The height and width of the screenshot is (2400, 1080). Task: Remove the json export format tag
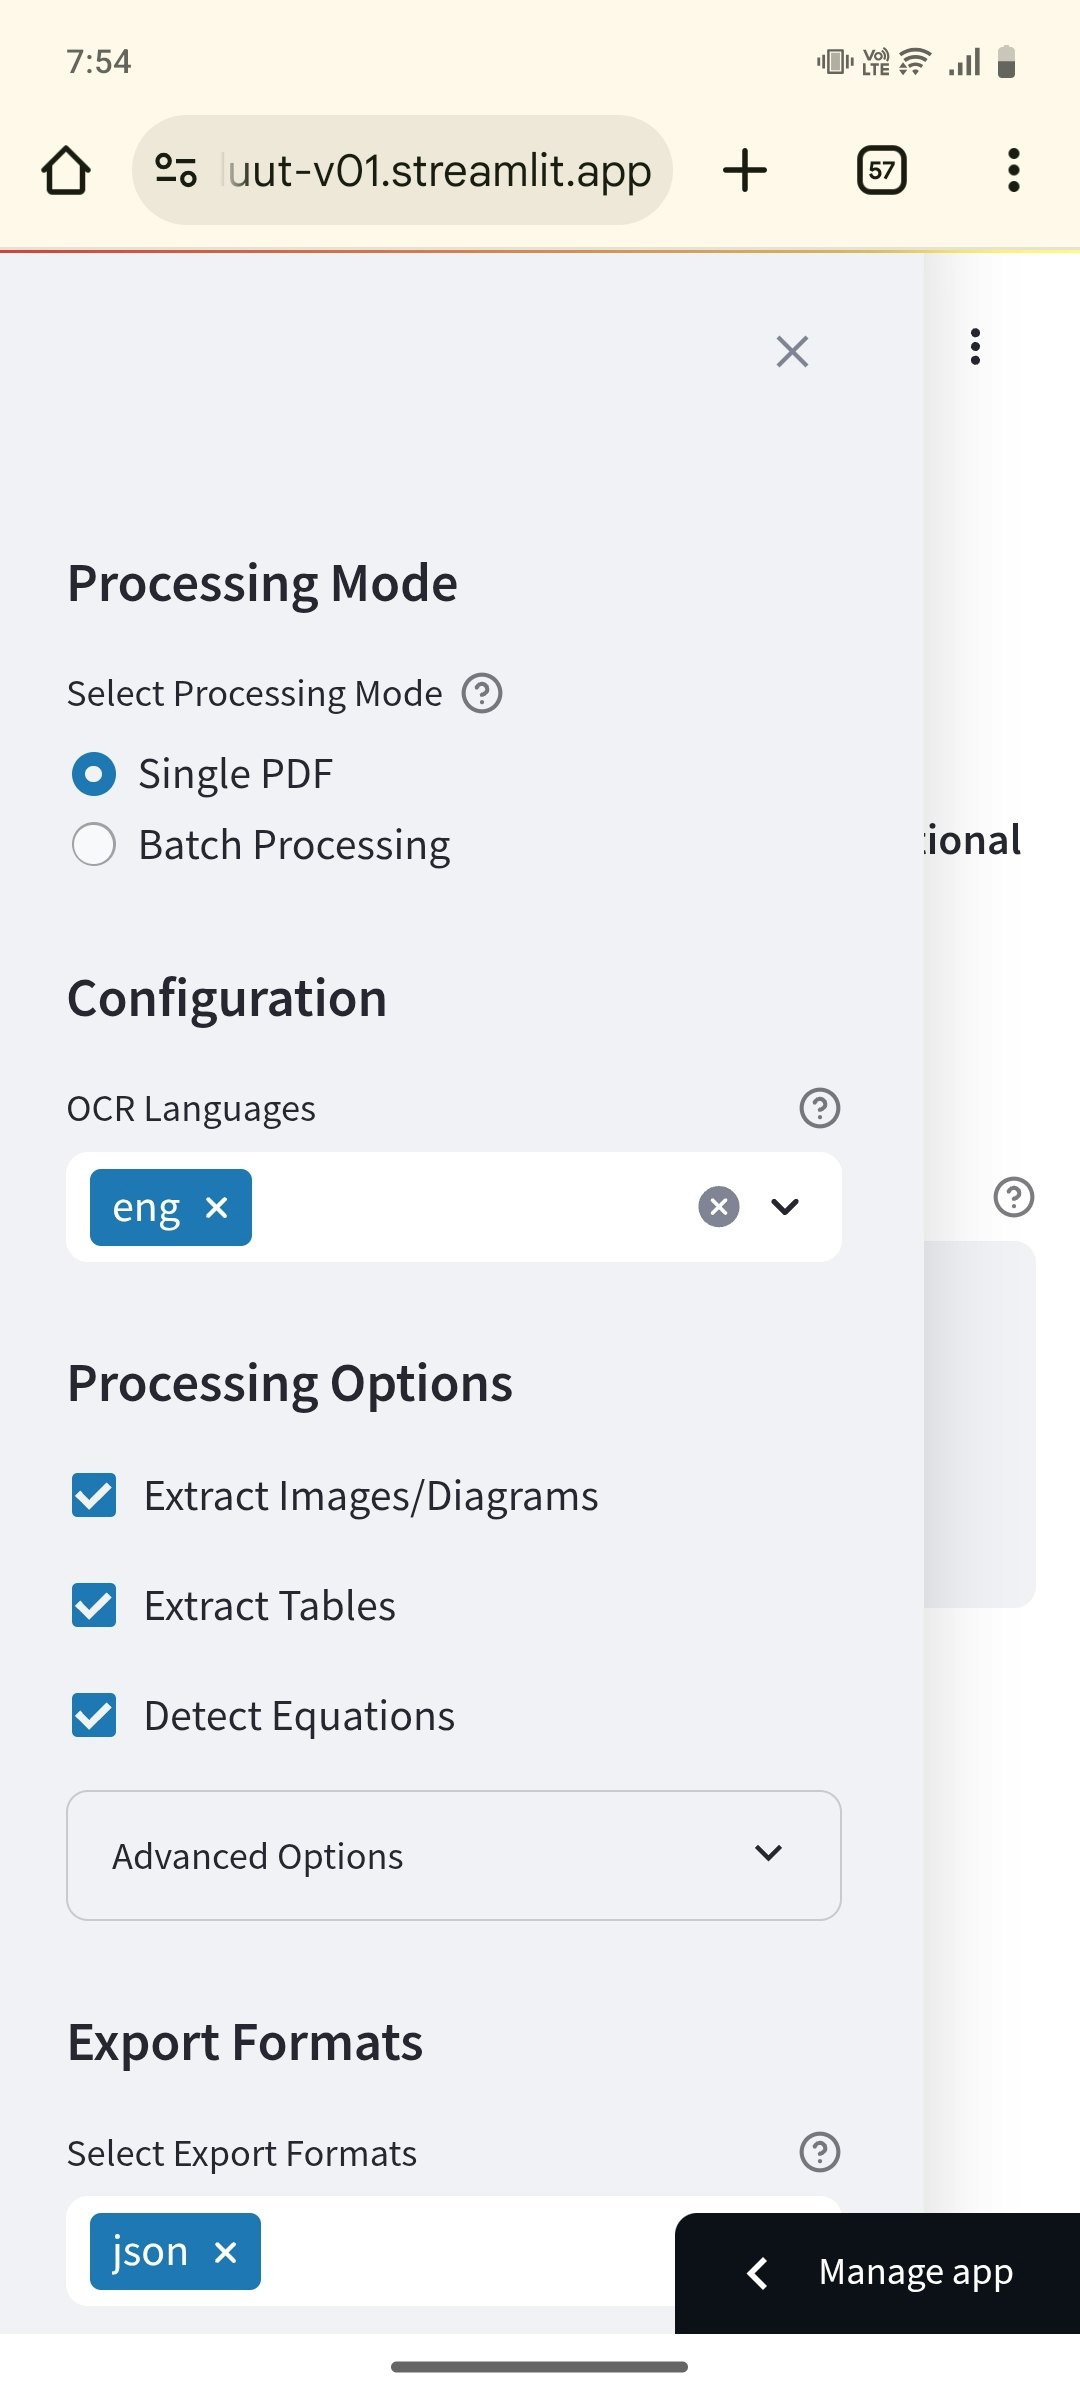[226, 2252]
